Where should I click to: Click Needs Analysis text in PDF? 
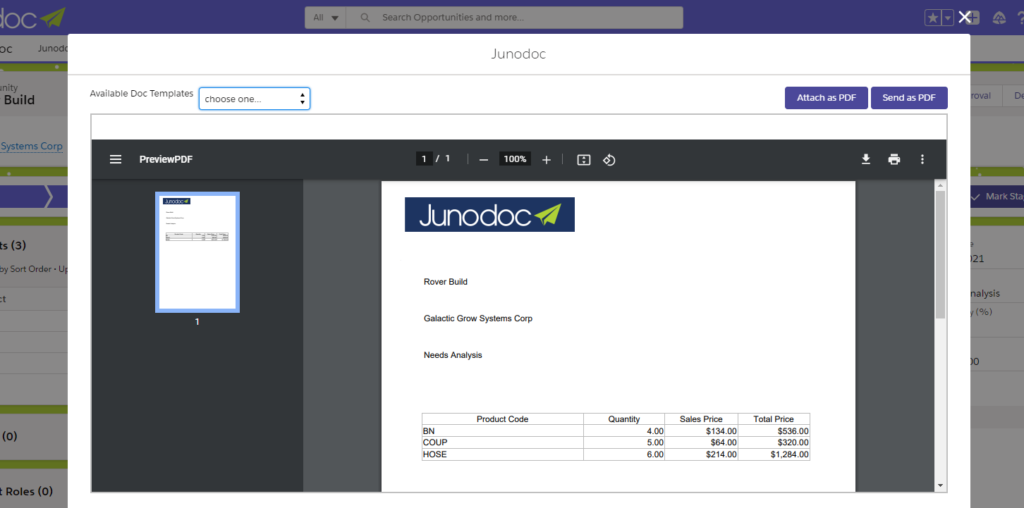coord(453,355)
